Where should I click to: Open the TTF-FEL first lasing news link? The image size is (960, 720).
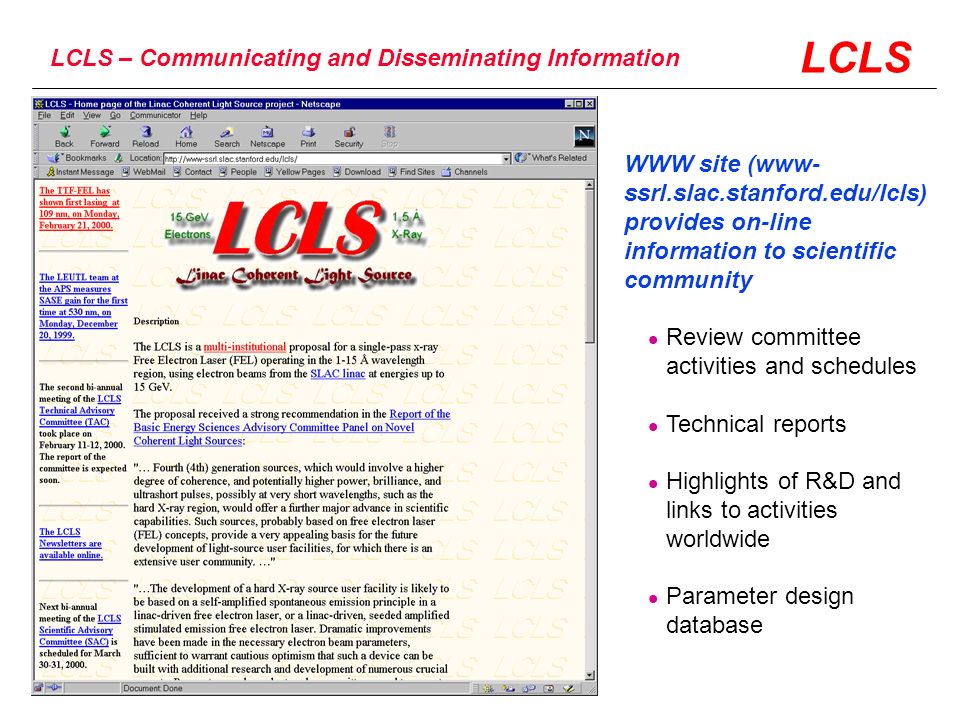[79, 208]
